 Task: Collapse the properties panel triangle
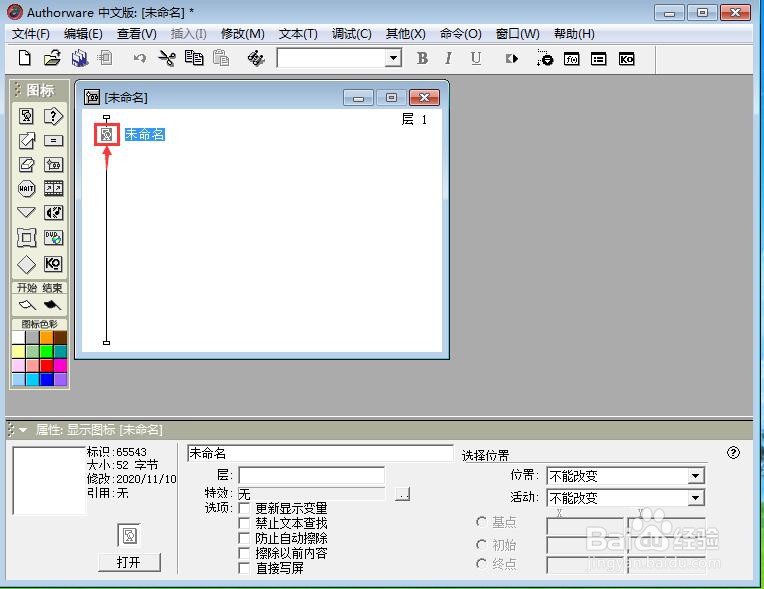23,430
